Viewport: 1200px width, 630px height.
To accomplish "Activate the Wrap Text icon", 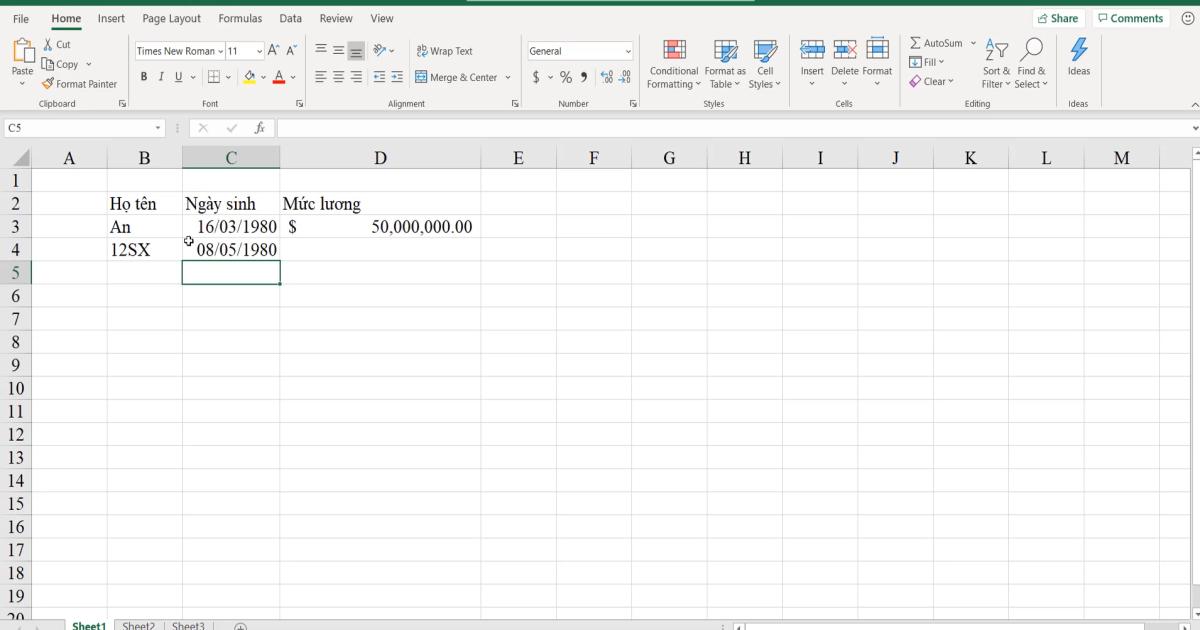I will [x=443, y=50].
